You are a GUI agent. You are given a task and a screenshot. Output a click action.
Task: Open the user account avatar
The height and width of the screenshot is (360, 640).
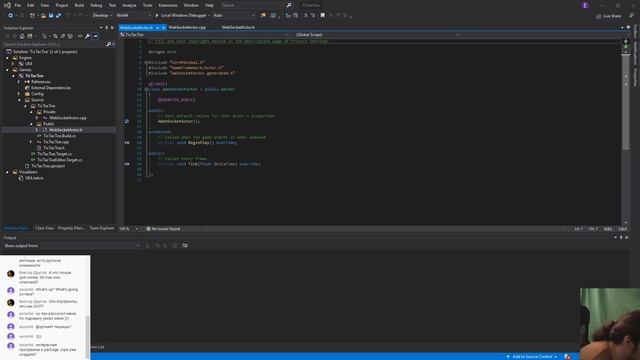[x=585, y=5]
